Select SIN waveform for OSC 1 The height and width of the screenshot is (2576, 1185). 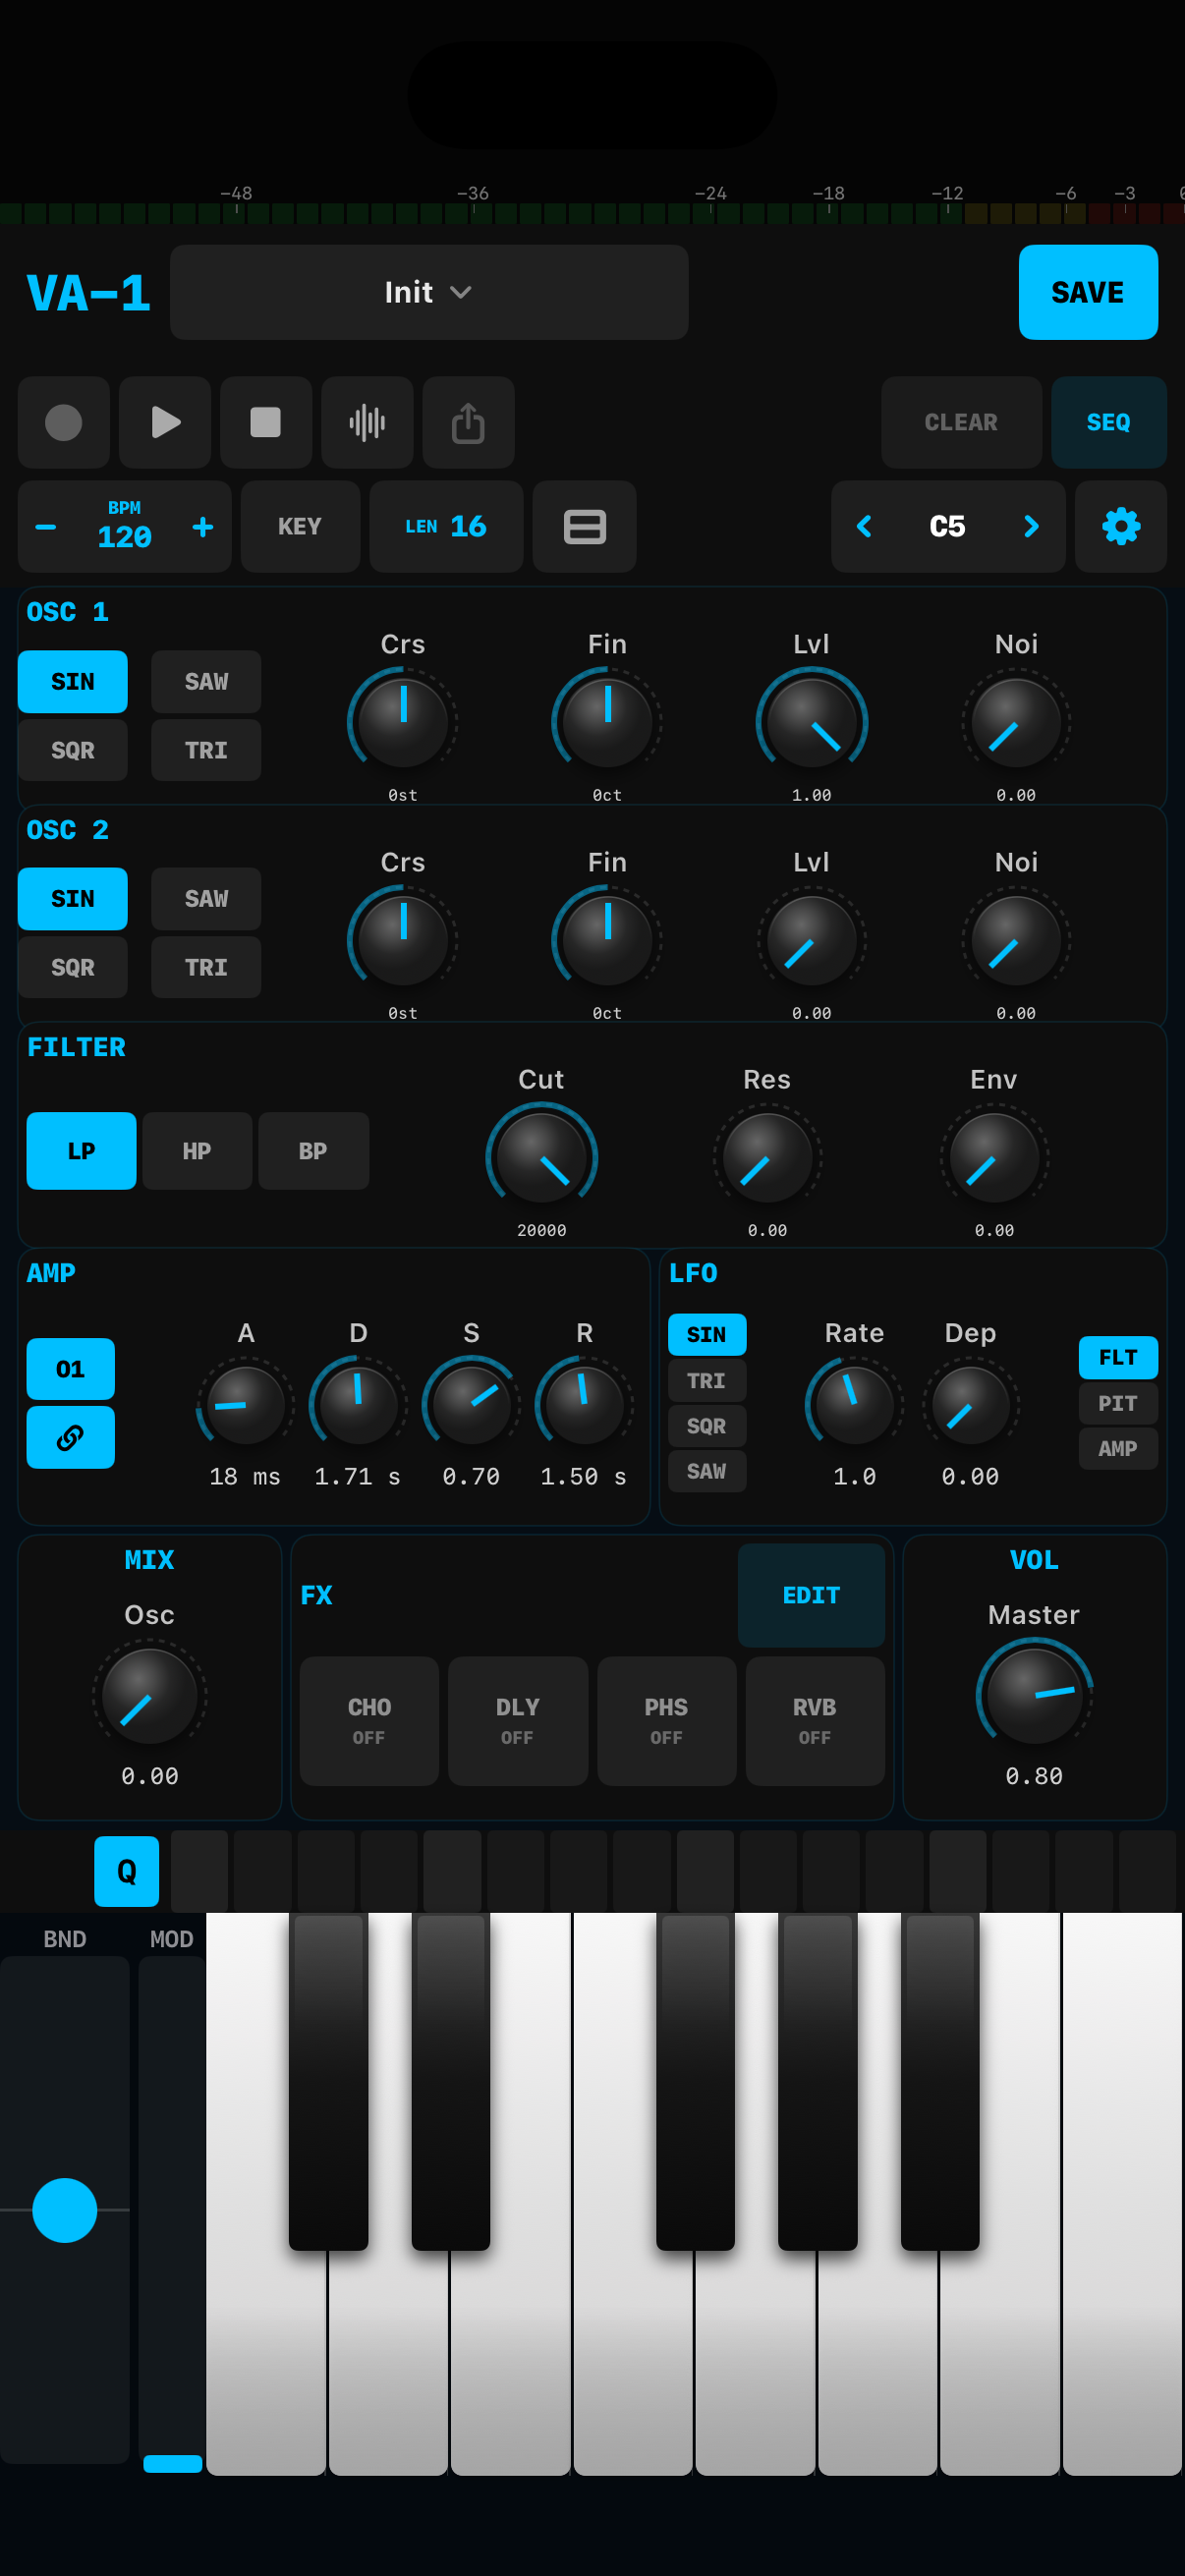(x=73, y=682)
